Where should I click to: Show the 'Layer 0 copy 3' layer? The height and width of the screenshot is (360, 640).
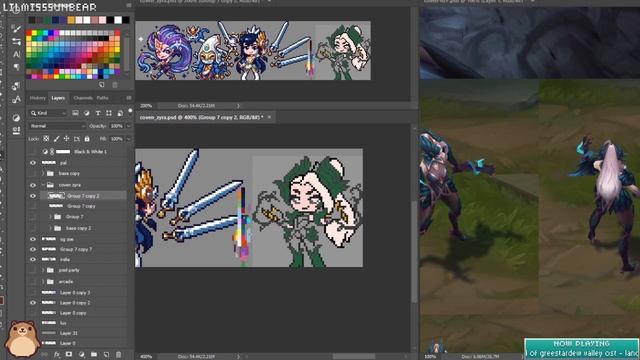point(33,292)
